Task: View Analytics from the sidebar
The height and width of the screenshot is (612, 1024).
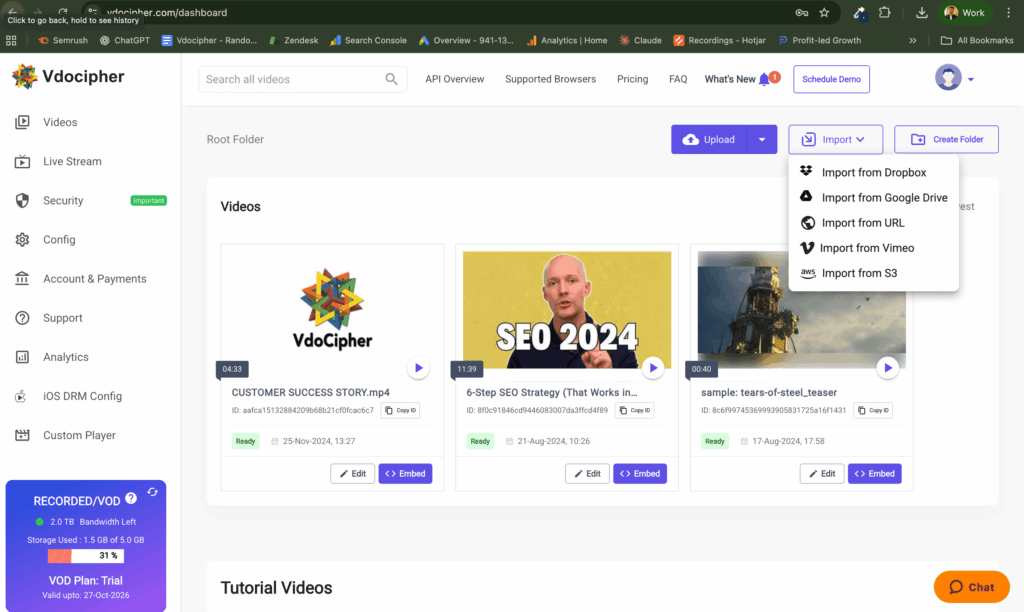Action: (65, 357)
